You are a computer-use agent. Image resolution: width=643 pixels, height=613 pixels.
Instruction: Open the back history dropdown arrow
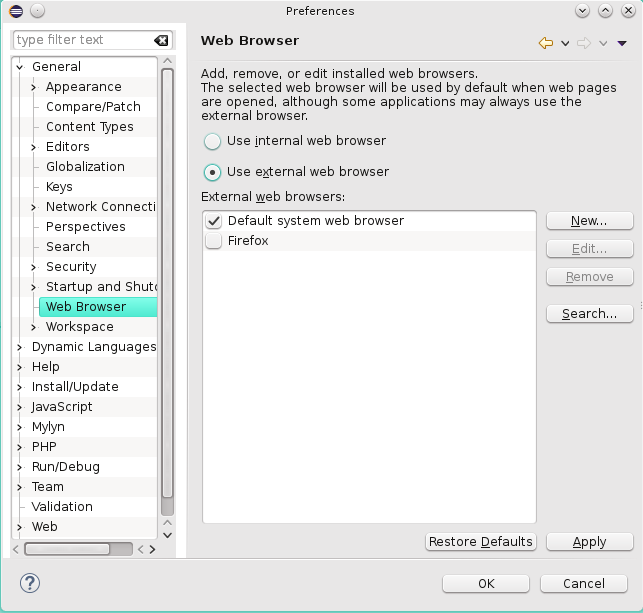pyautogui.click(x=565, y=43)
